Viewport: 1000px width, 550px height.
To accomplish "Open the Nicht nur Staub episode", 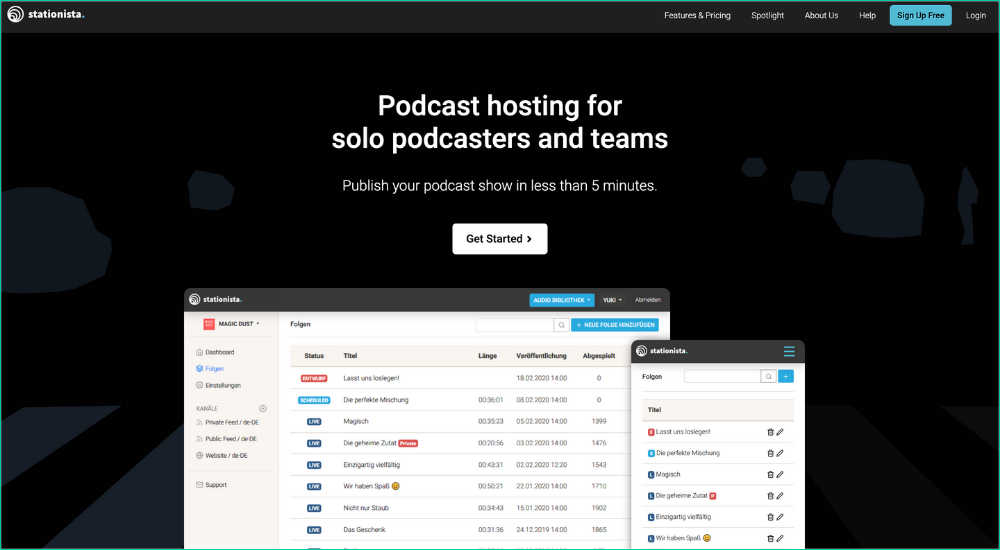I will coord(366,508).
